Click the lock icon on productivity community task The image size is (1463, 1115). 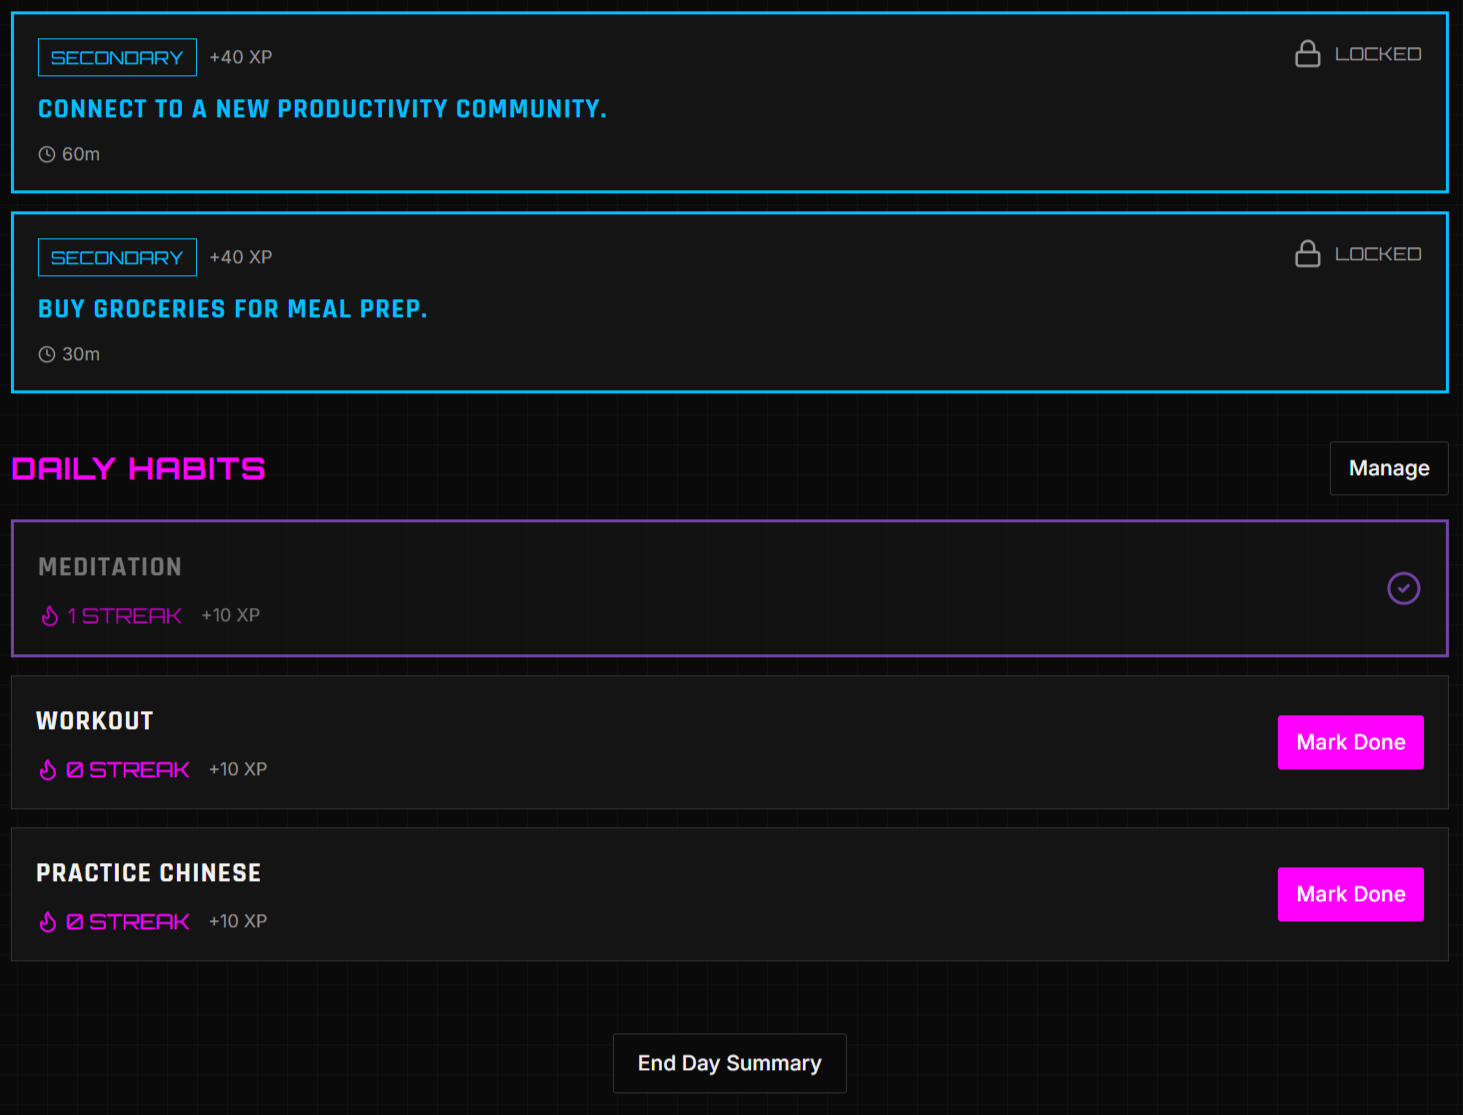1307,54
